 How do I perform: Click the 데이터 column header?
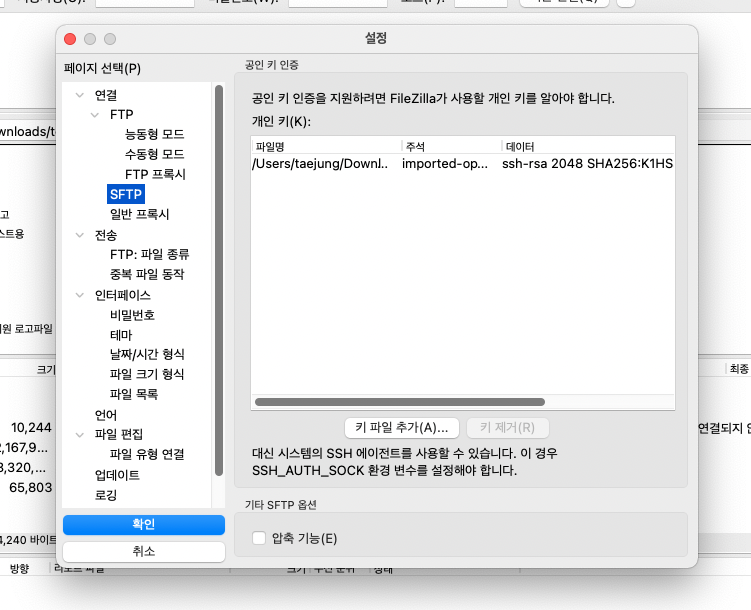point(588,147)
